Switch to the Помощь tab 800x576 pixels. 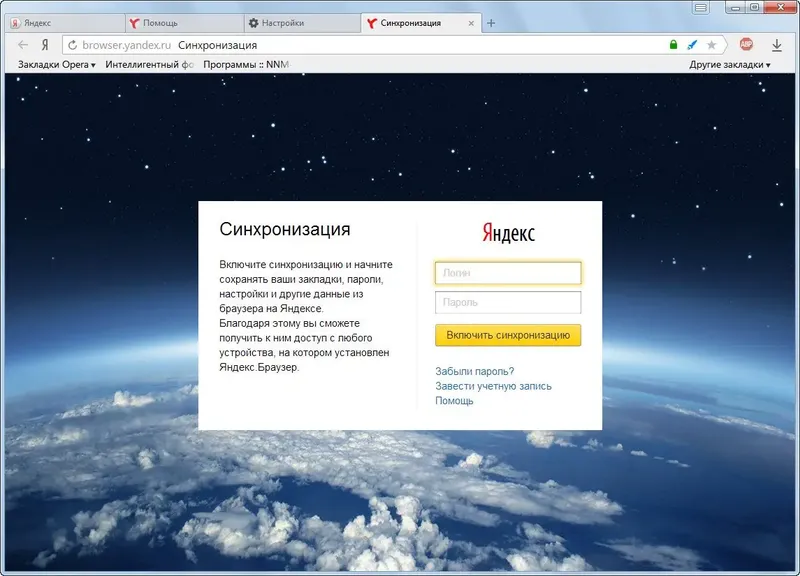point(184,23)
